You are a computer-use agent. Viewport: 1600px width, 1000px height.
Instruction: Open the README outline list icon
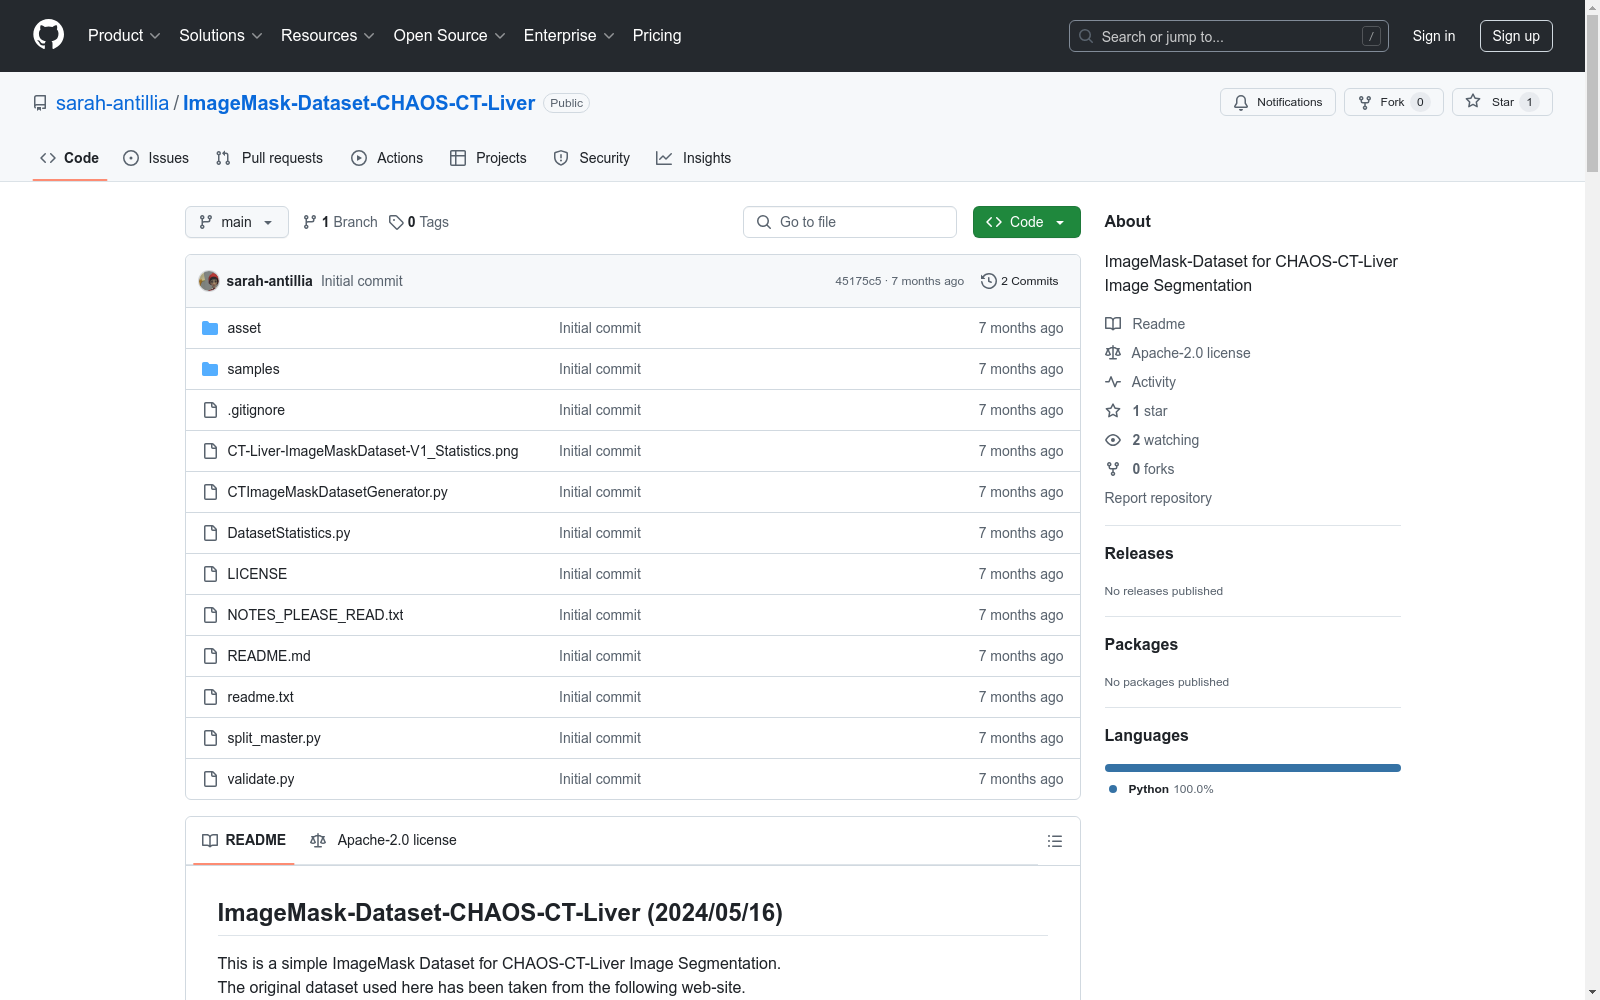1054,841
